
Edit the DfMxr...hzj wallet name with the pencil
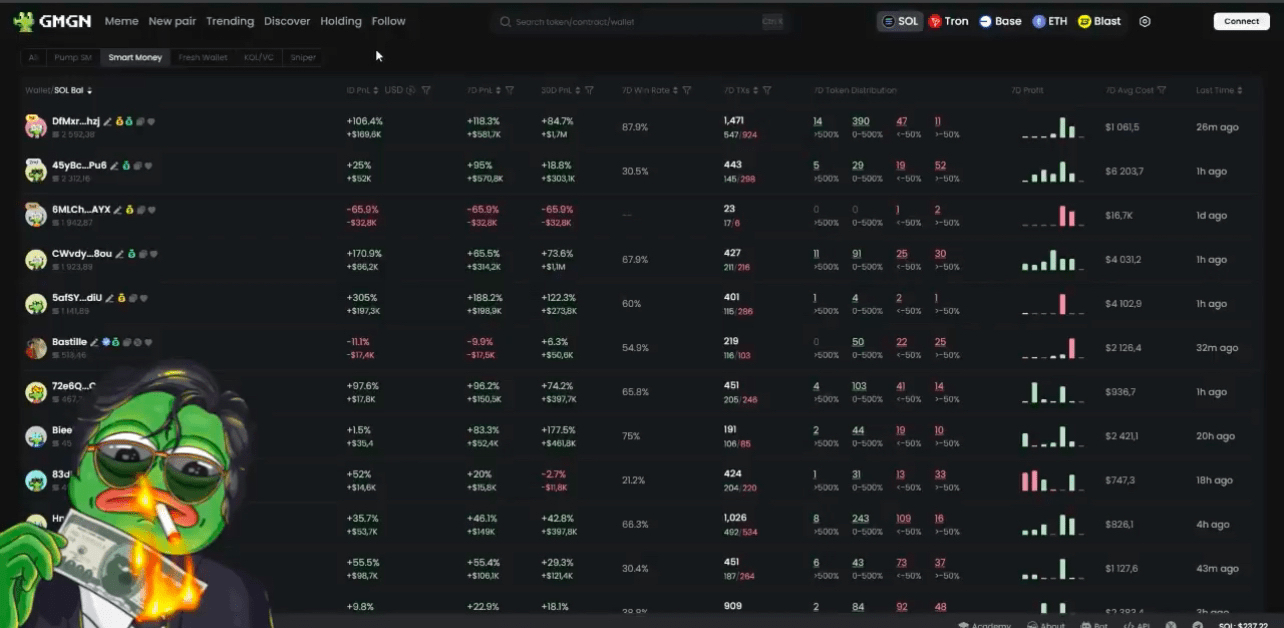[x=107, y=121]
